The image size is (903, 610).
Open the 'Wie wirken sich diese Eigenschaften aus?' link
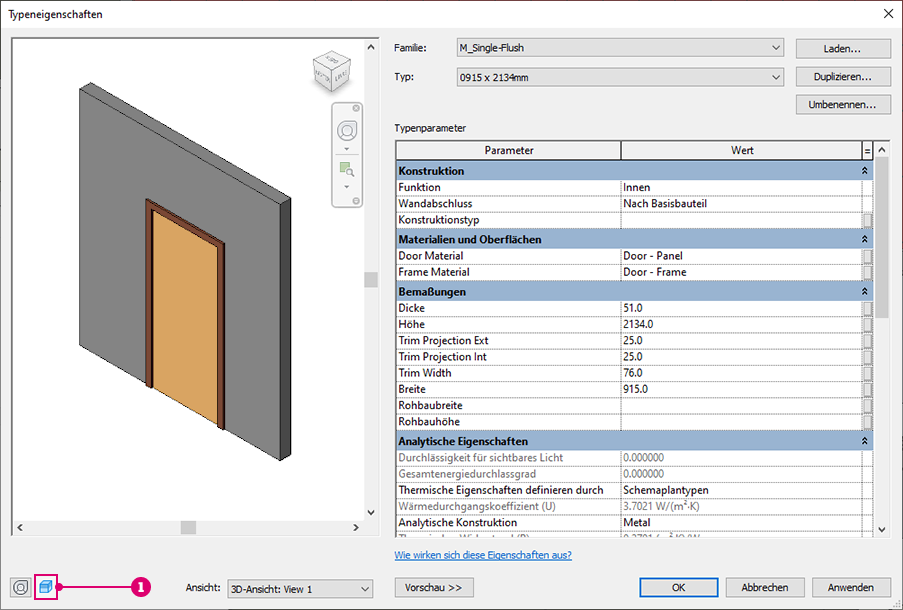click(483, 555)
